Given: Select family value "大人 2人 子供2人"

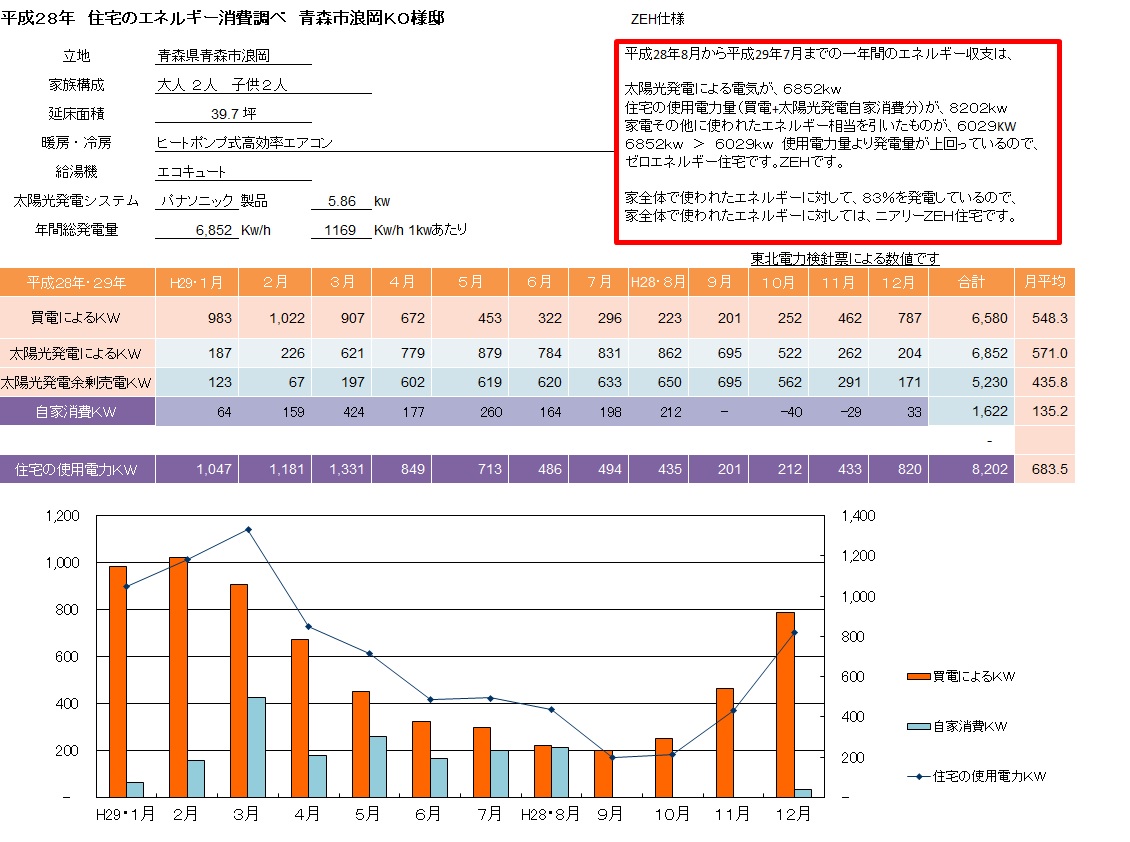Looking at the screenshot, I should pos(223,85).
